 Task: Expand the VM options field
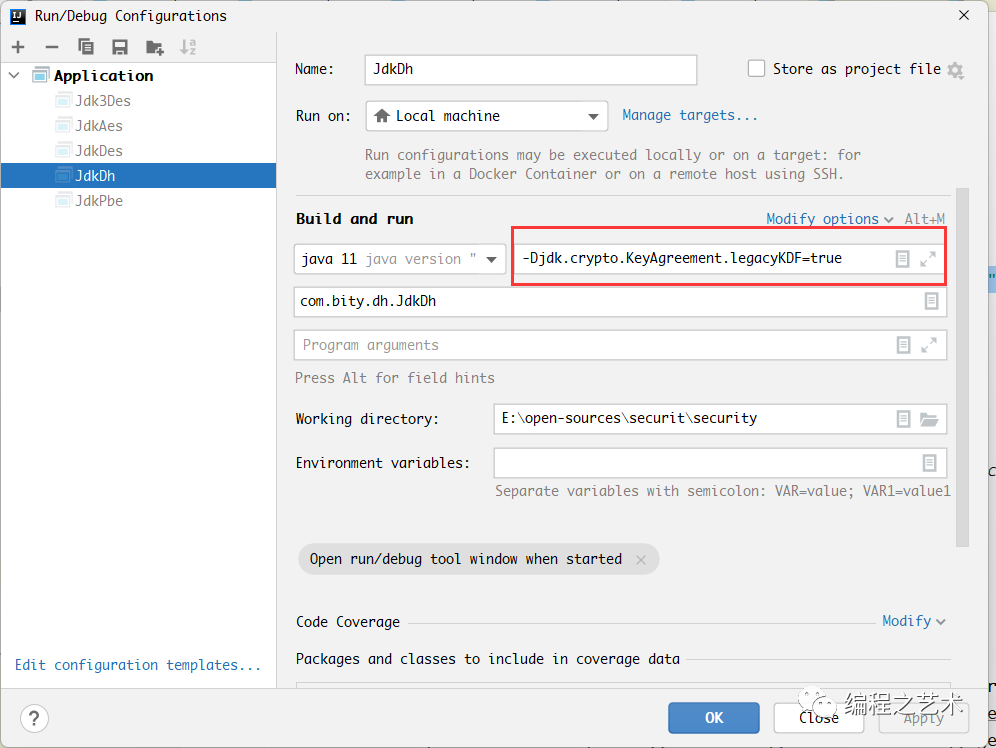928,258
